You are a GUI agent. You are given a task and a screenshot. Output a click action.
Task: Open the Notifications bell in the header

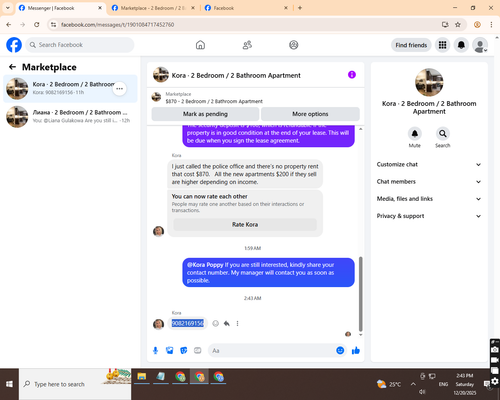coord(461,45)
